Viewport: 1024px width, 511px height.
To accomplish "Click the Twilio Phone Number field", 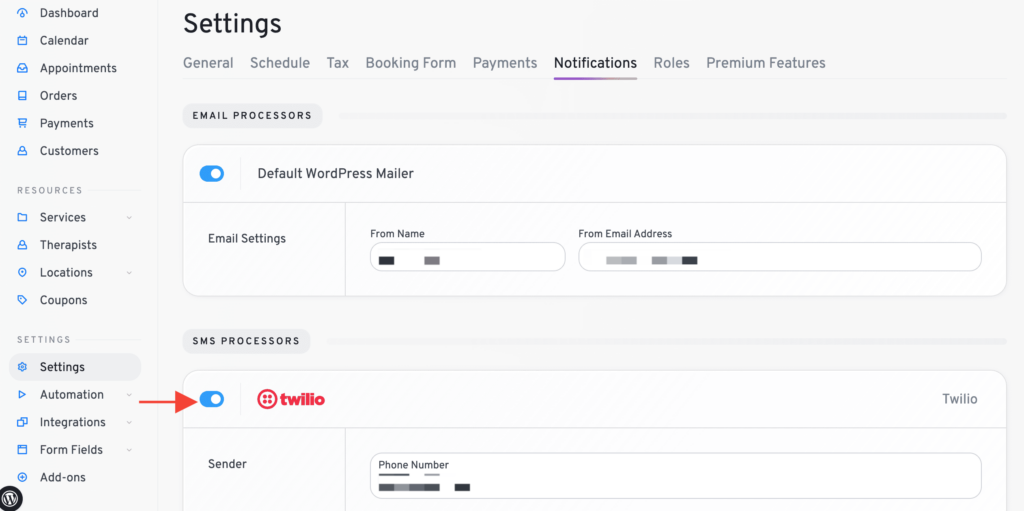I will coord(676,476).
